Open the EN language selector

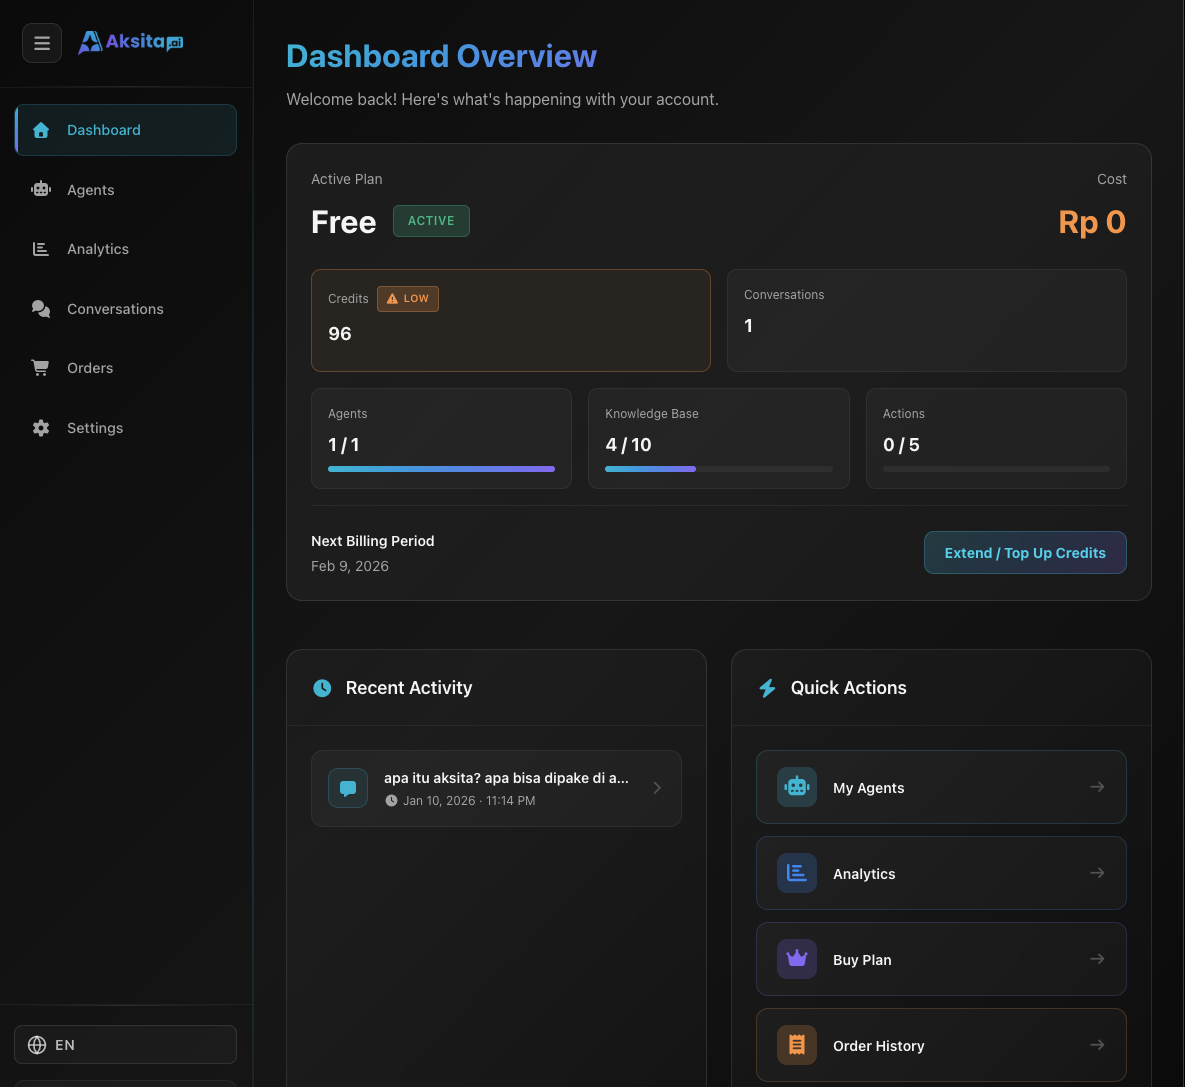125,1044
